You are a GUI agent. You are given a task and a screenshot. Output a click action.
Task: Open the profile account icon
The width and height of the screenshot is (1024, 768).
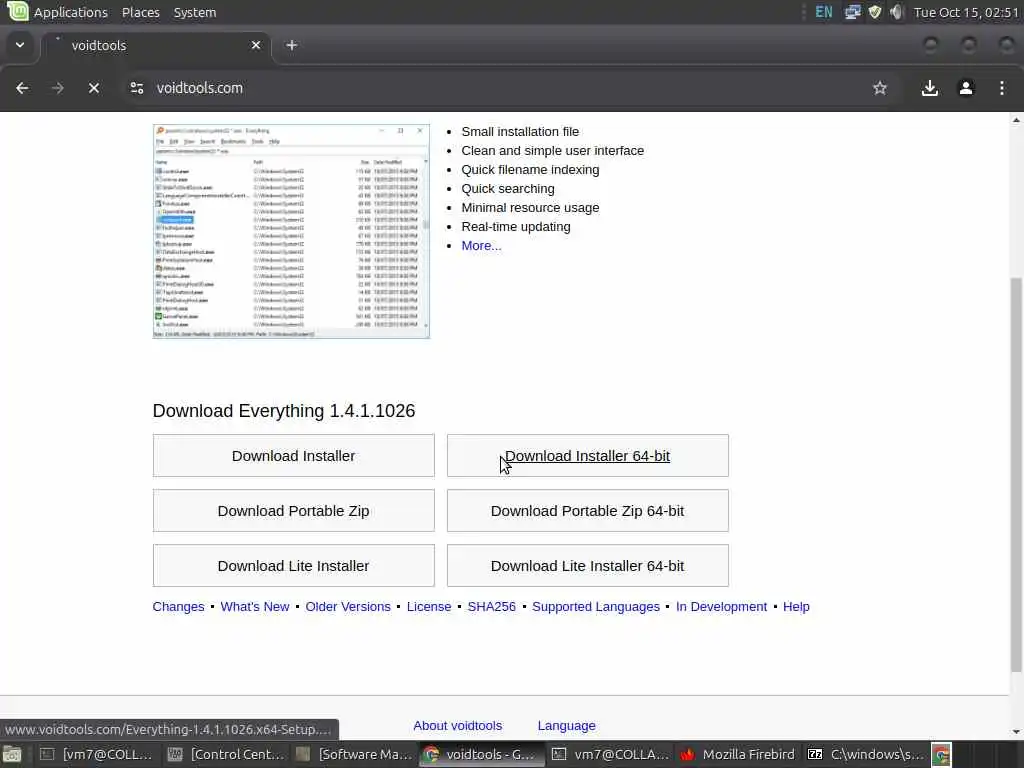(966, 88)
